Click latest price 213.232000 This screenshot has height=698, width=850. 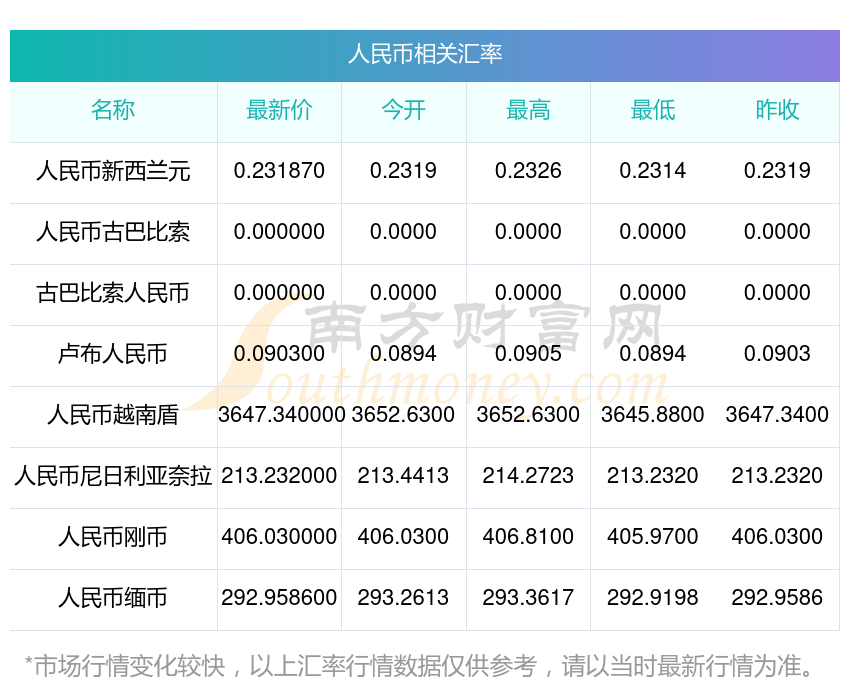(279, 475)
